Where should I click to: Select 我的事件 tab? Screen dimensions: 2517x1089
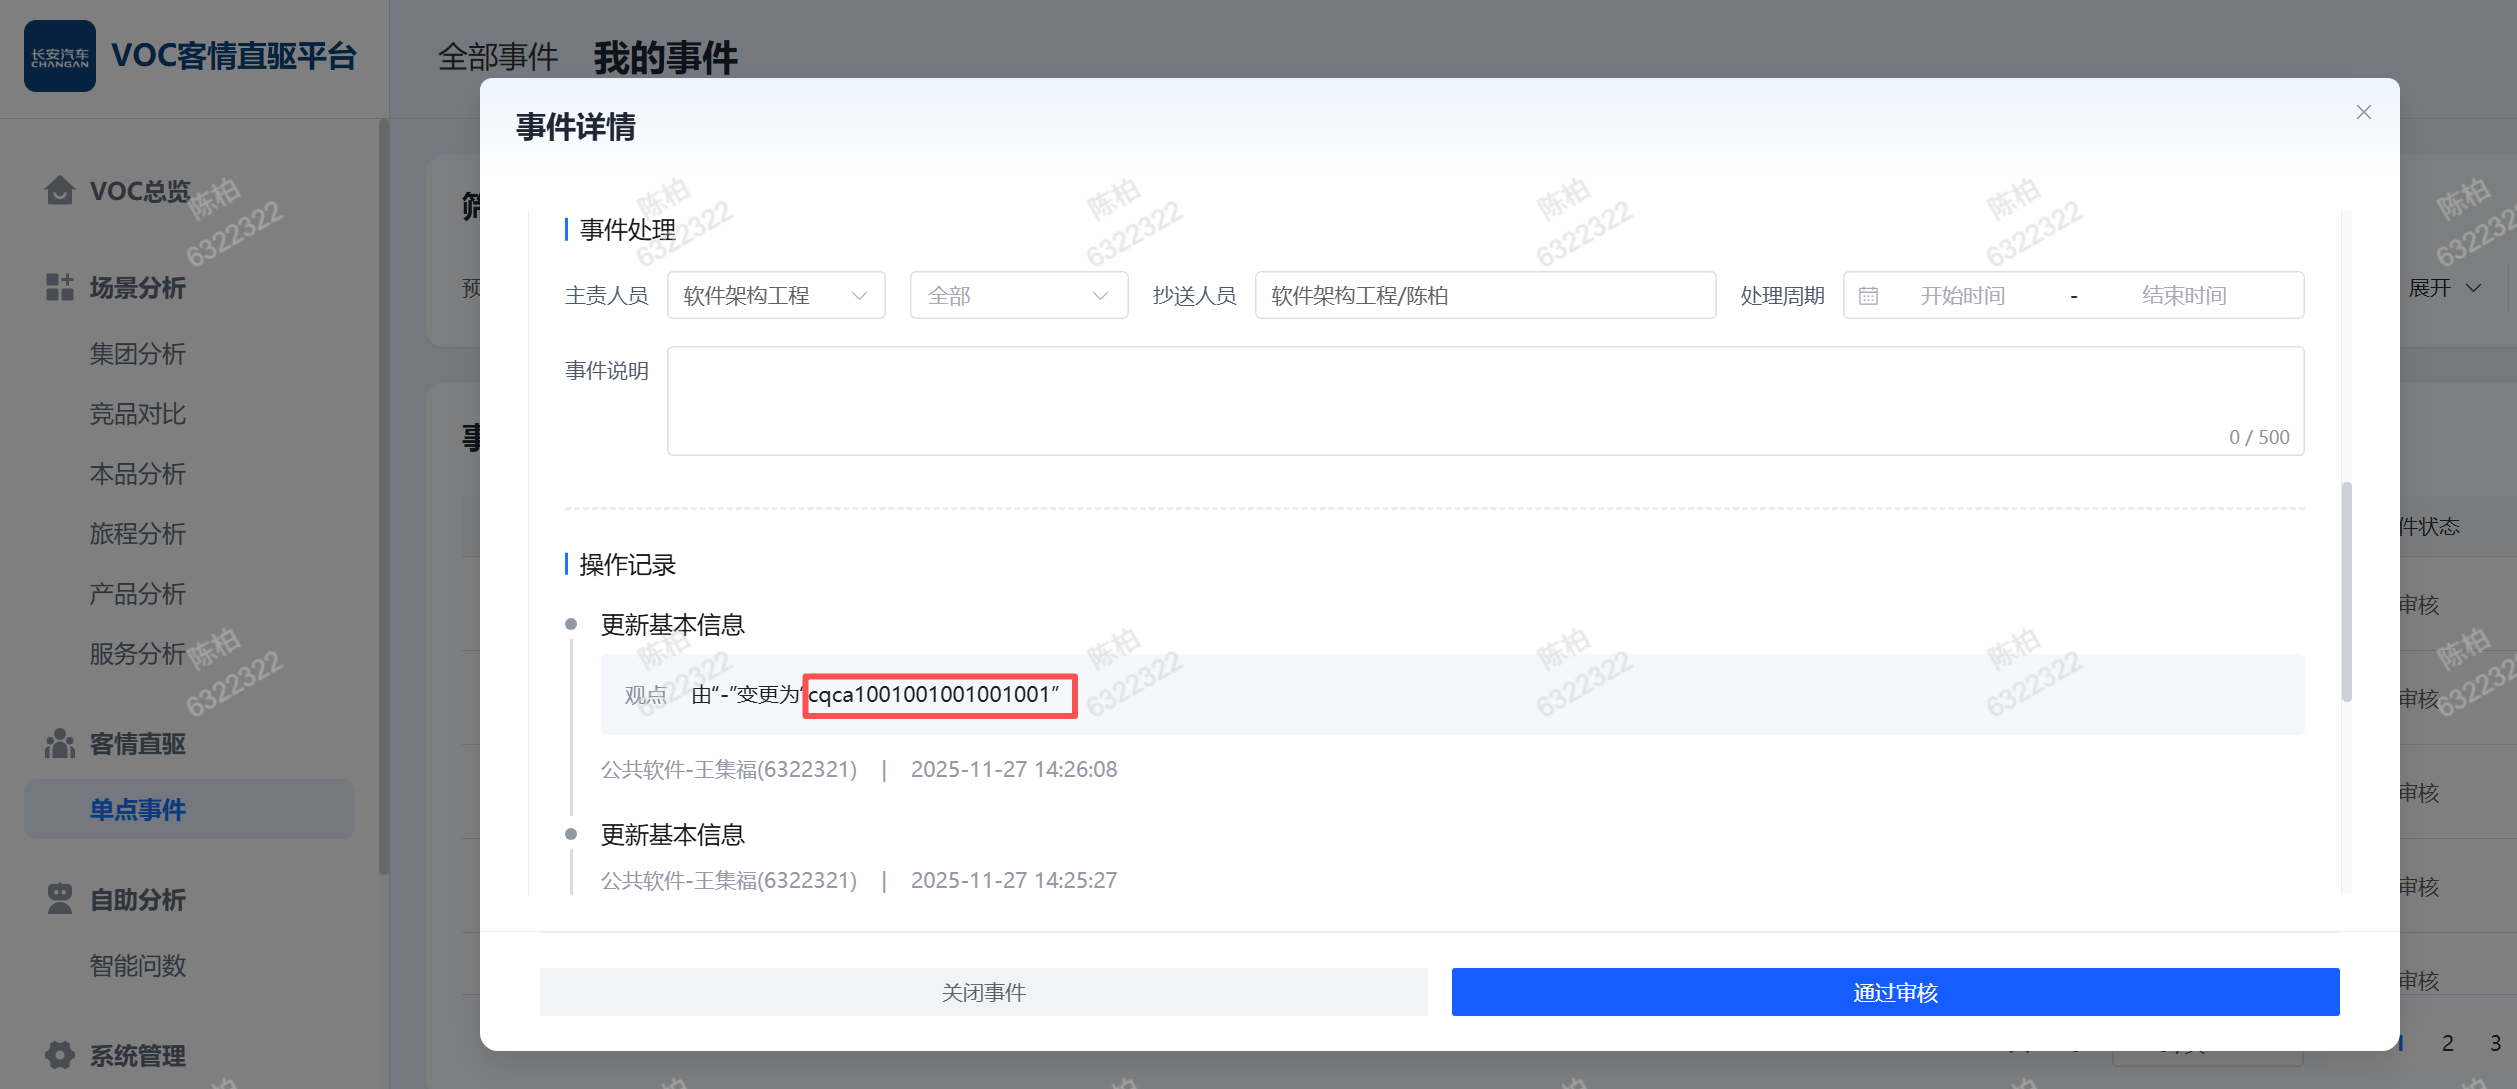pos(665,57)
